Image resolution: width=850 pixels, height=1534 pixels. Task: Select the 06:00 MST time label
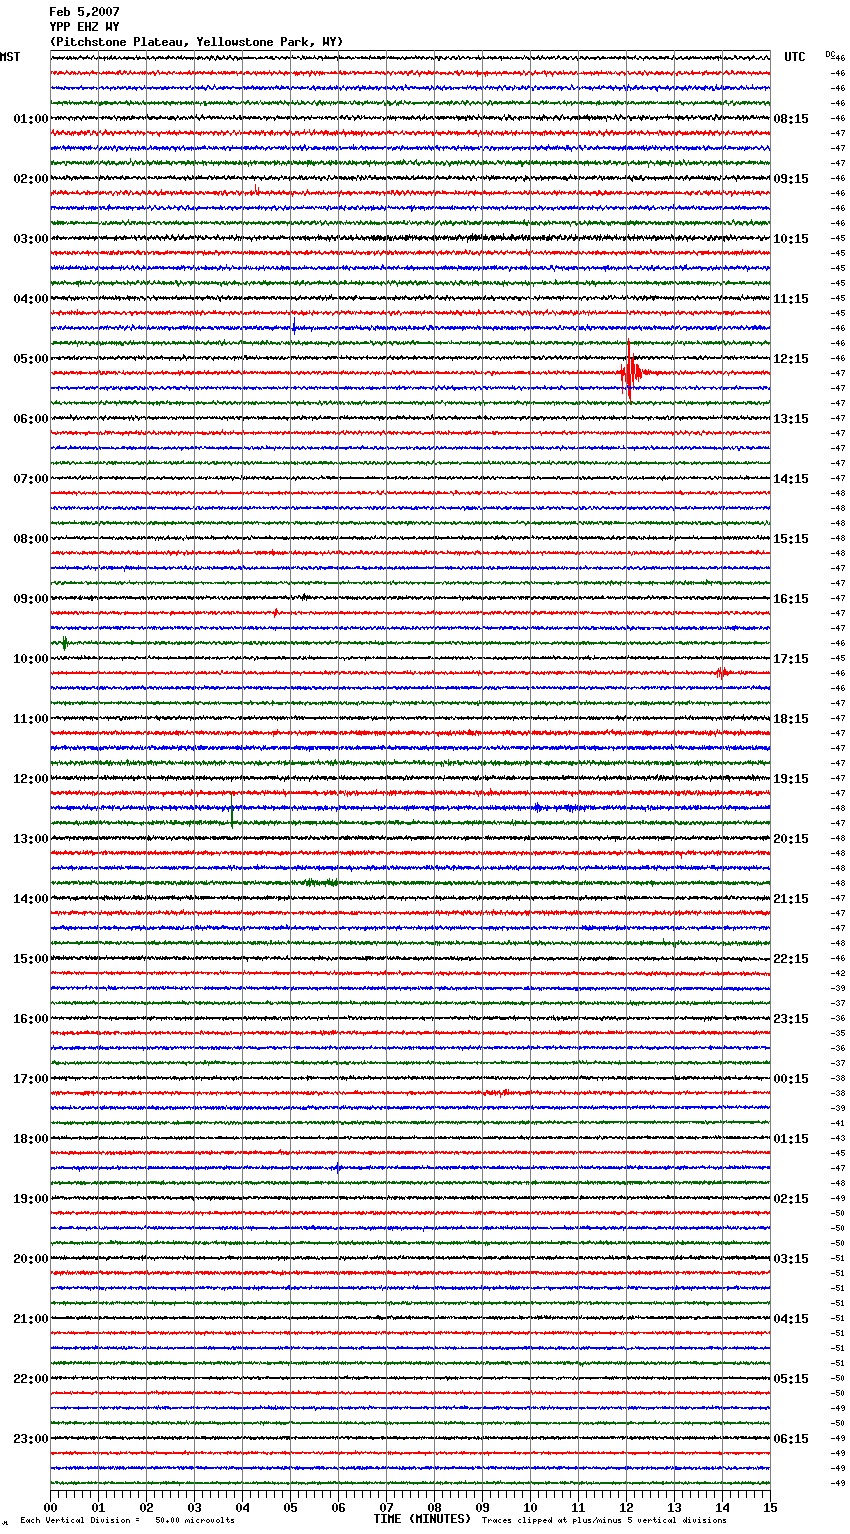pyautogui.click(x=31, y=419)
